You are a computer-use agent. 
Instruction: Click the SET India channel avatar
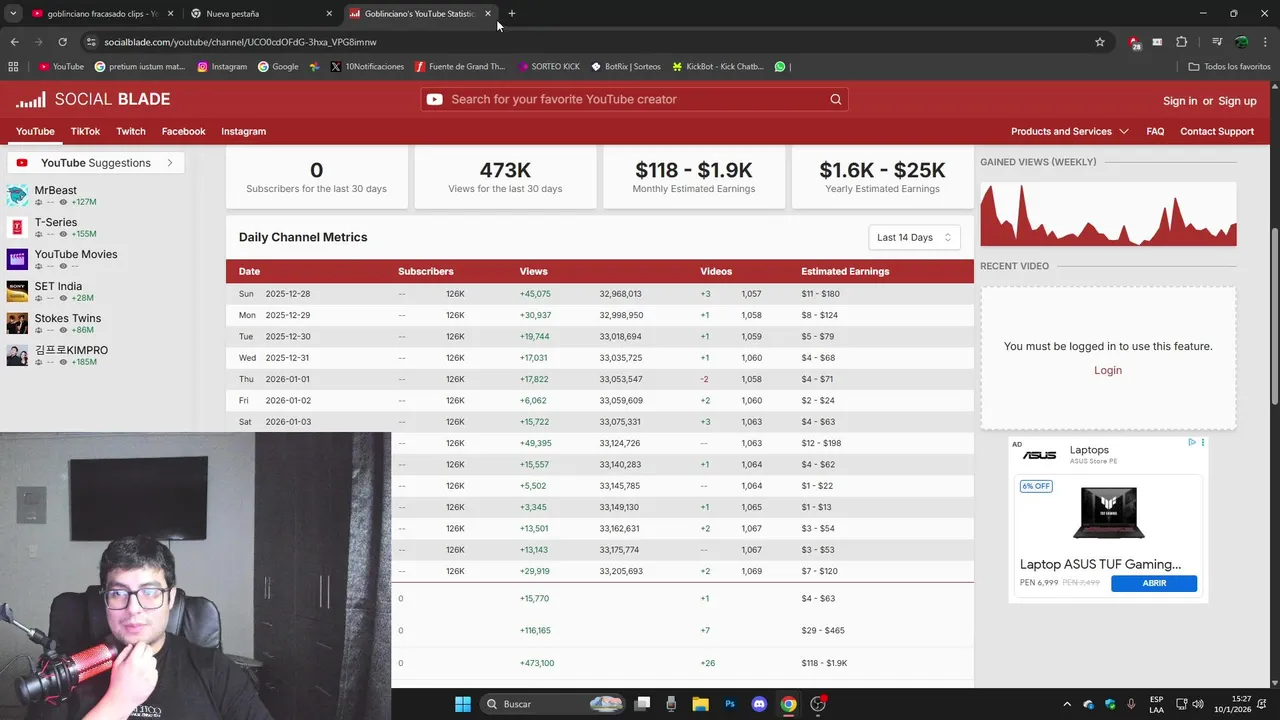point(17,291)
